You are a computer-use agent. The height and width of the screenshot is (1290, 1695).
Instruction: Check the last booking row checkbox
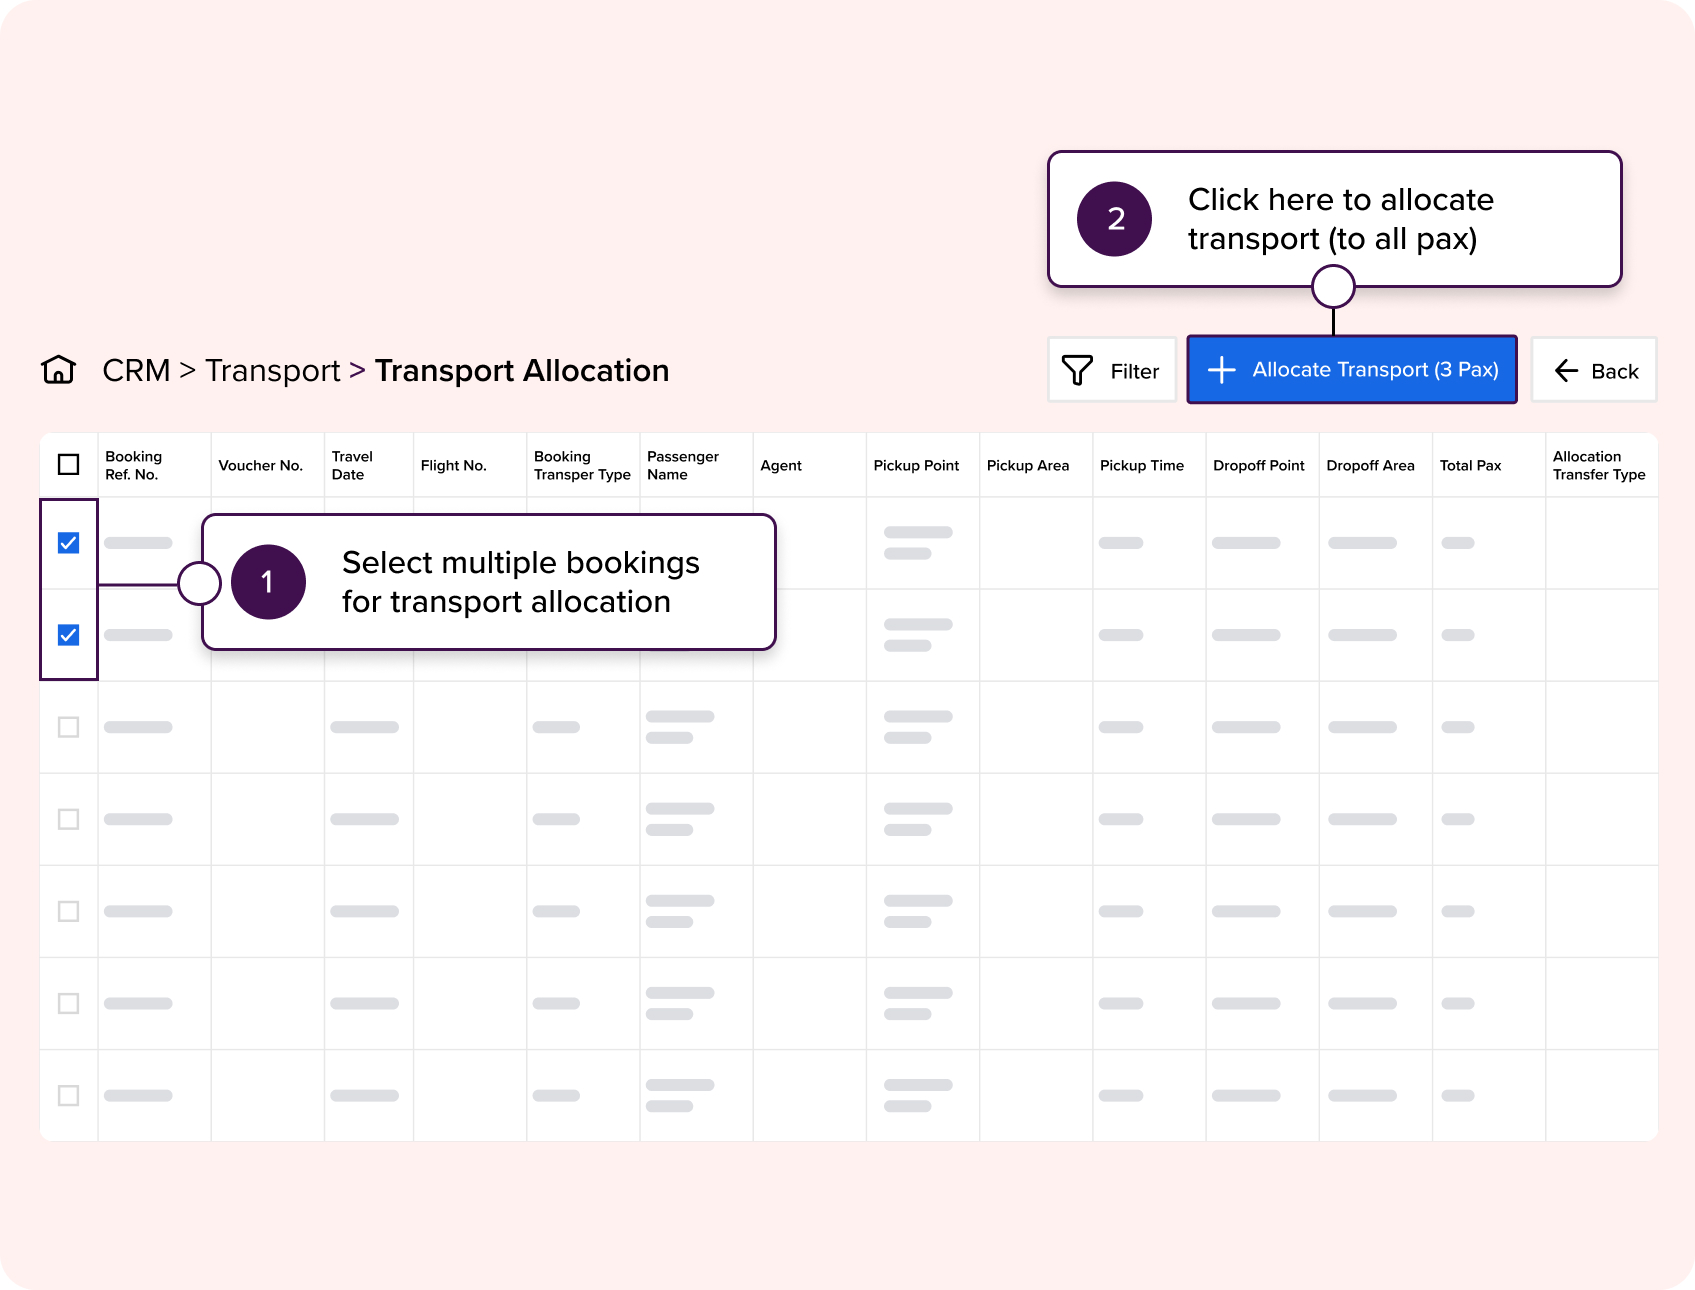(69, 1095)
